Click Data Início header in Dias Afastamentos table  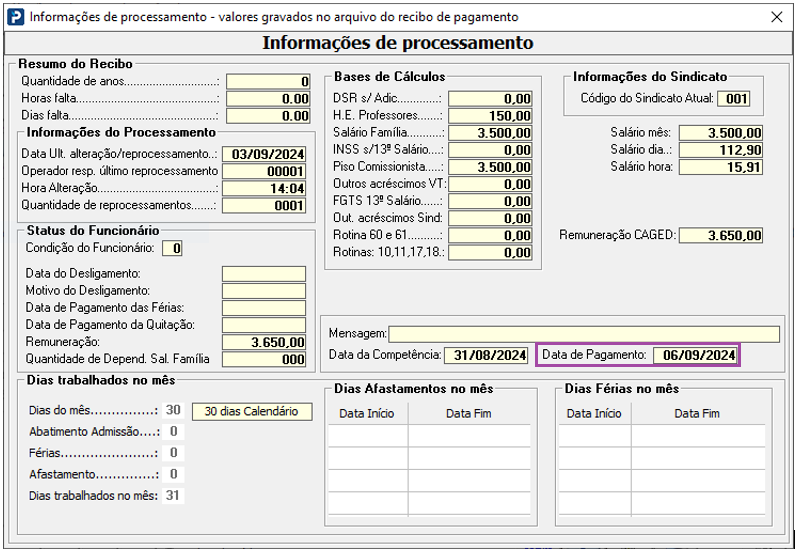(x=367, y=414)
